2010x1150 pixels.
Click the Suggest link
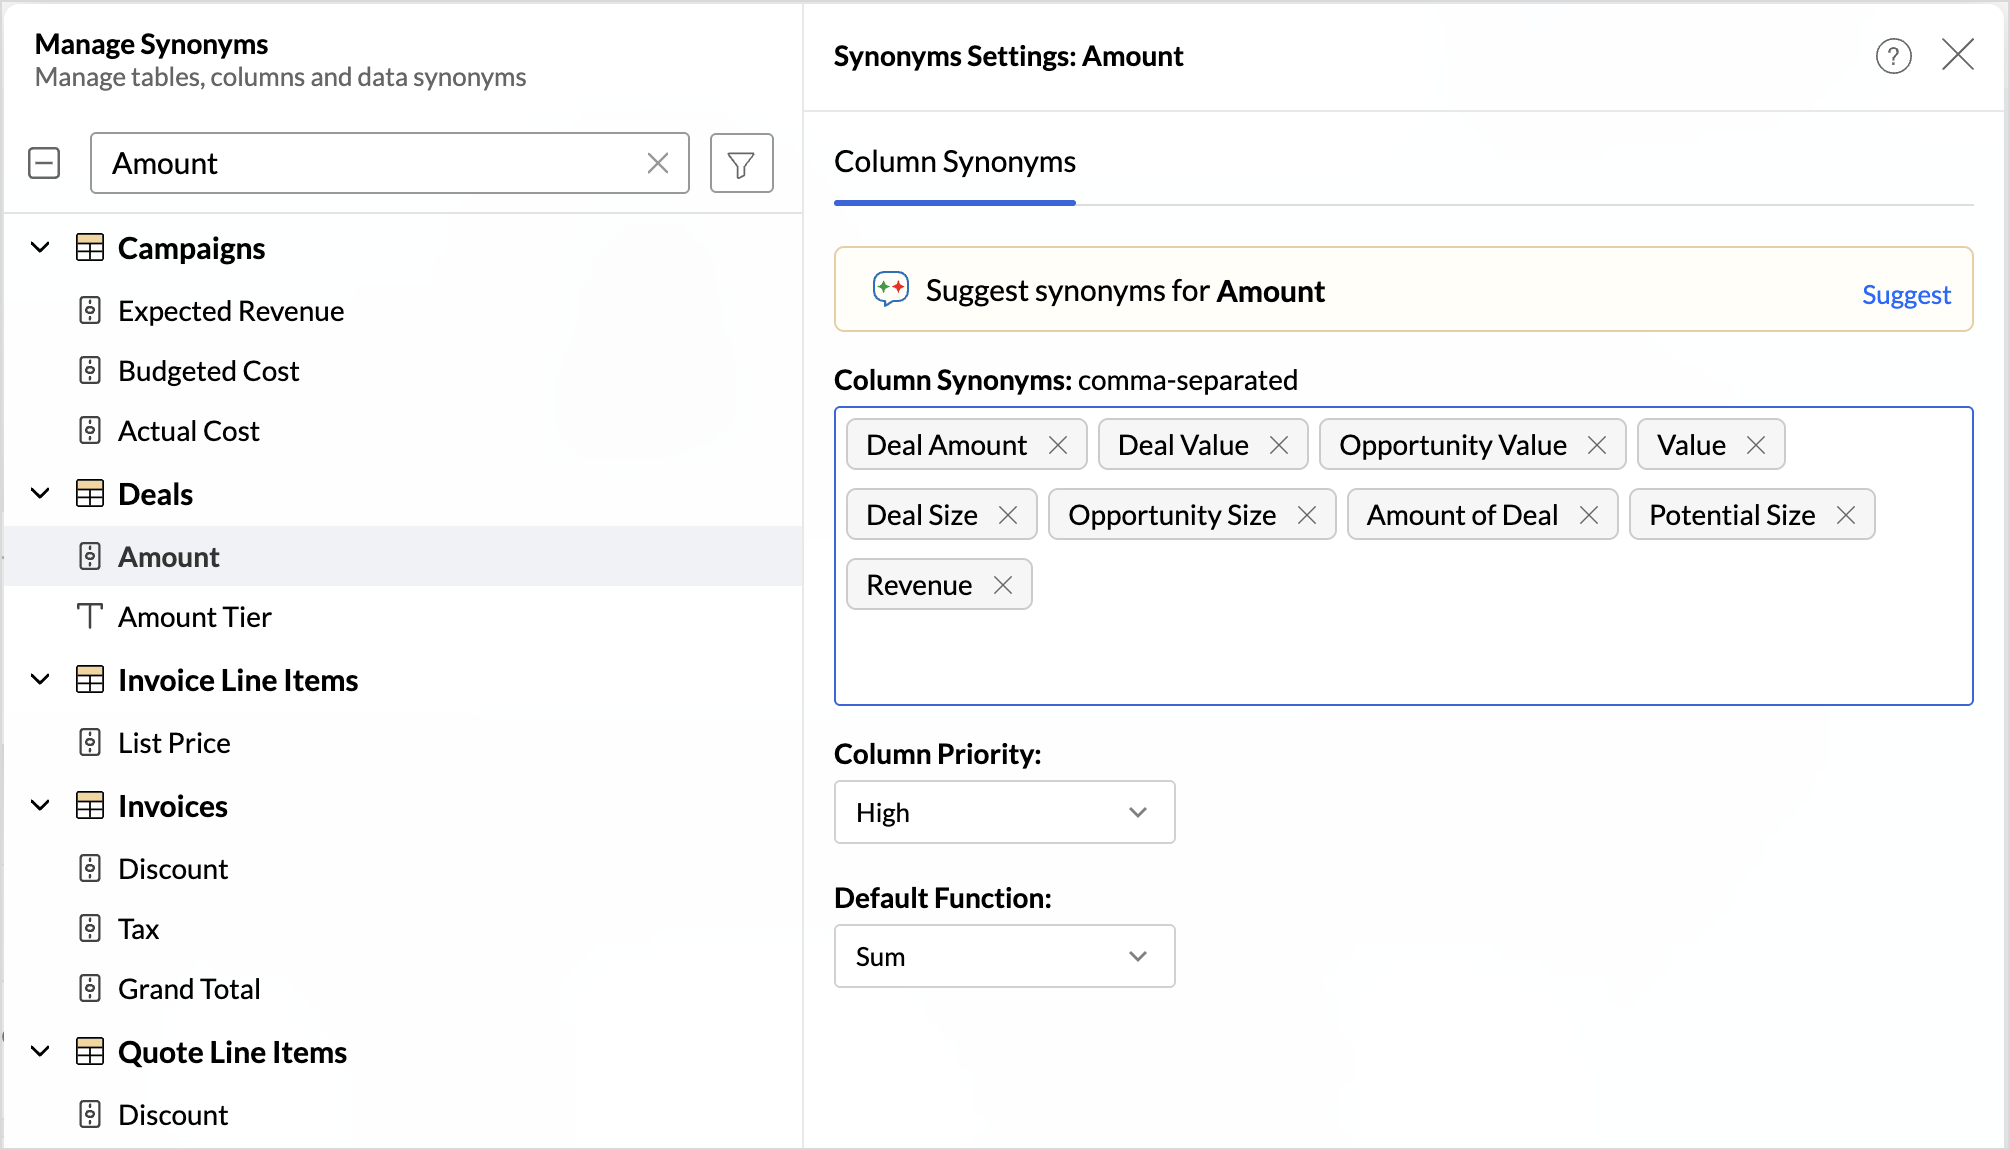1905,295
